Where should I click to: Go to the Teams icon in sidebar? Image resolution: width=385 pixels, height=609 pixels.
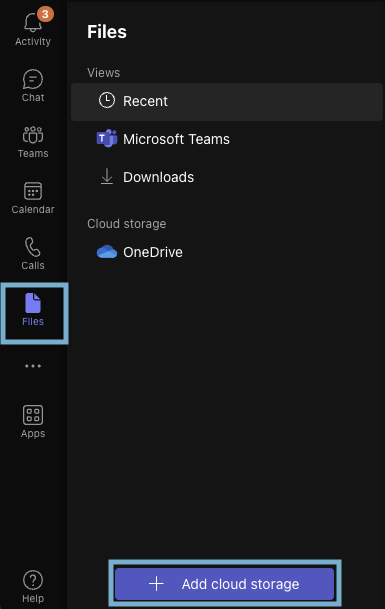coord(33,135)
